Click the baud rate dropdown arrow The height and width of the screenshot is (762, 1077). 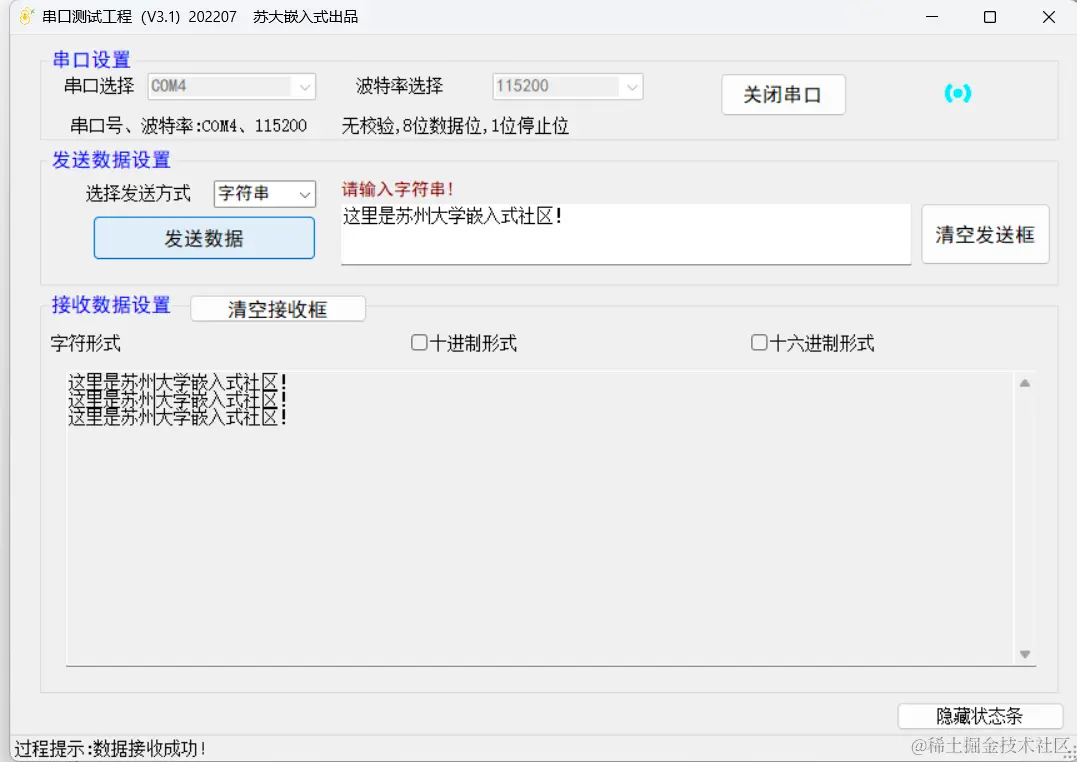click(633, 87)
